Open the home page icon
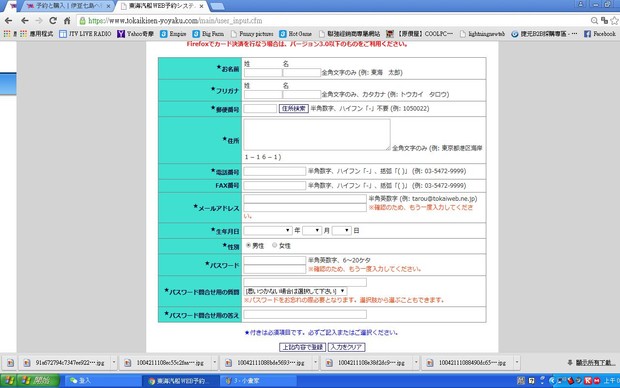 (67, 21)
